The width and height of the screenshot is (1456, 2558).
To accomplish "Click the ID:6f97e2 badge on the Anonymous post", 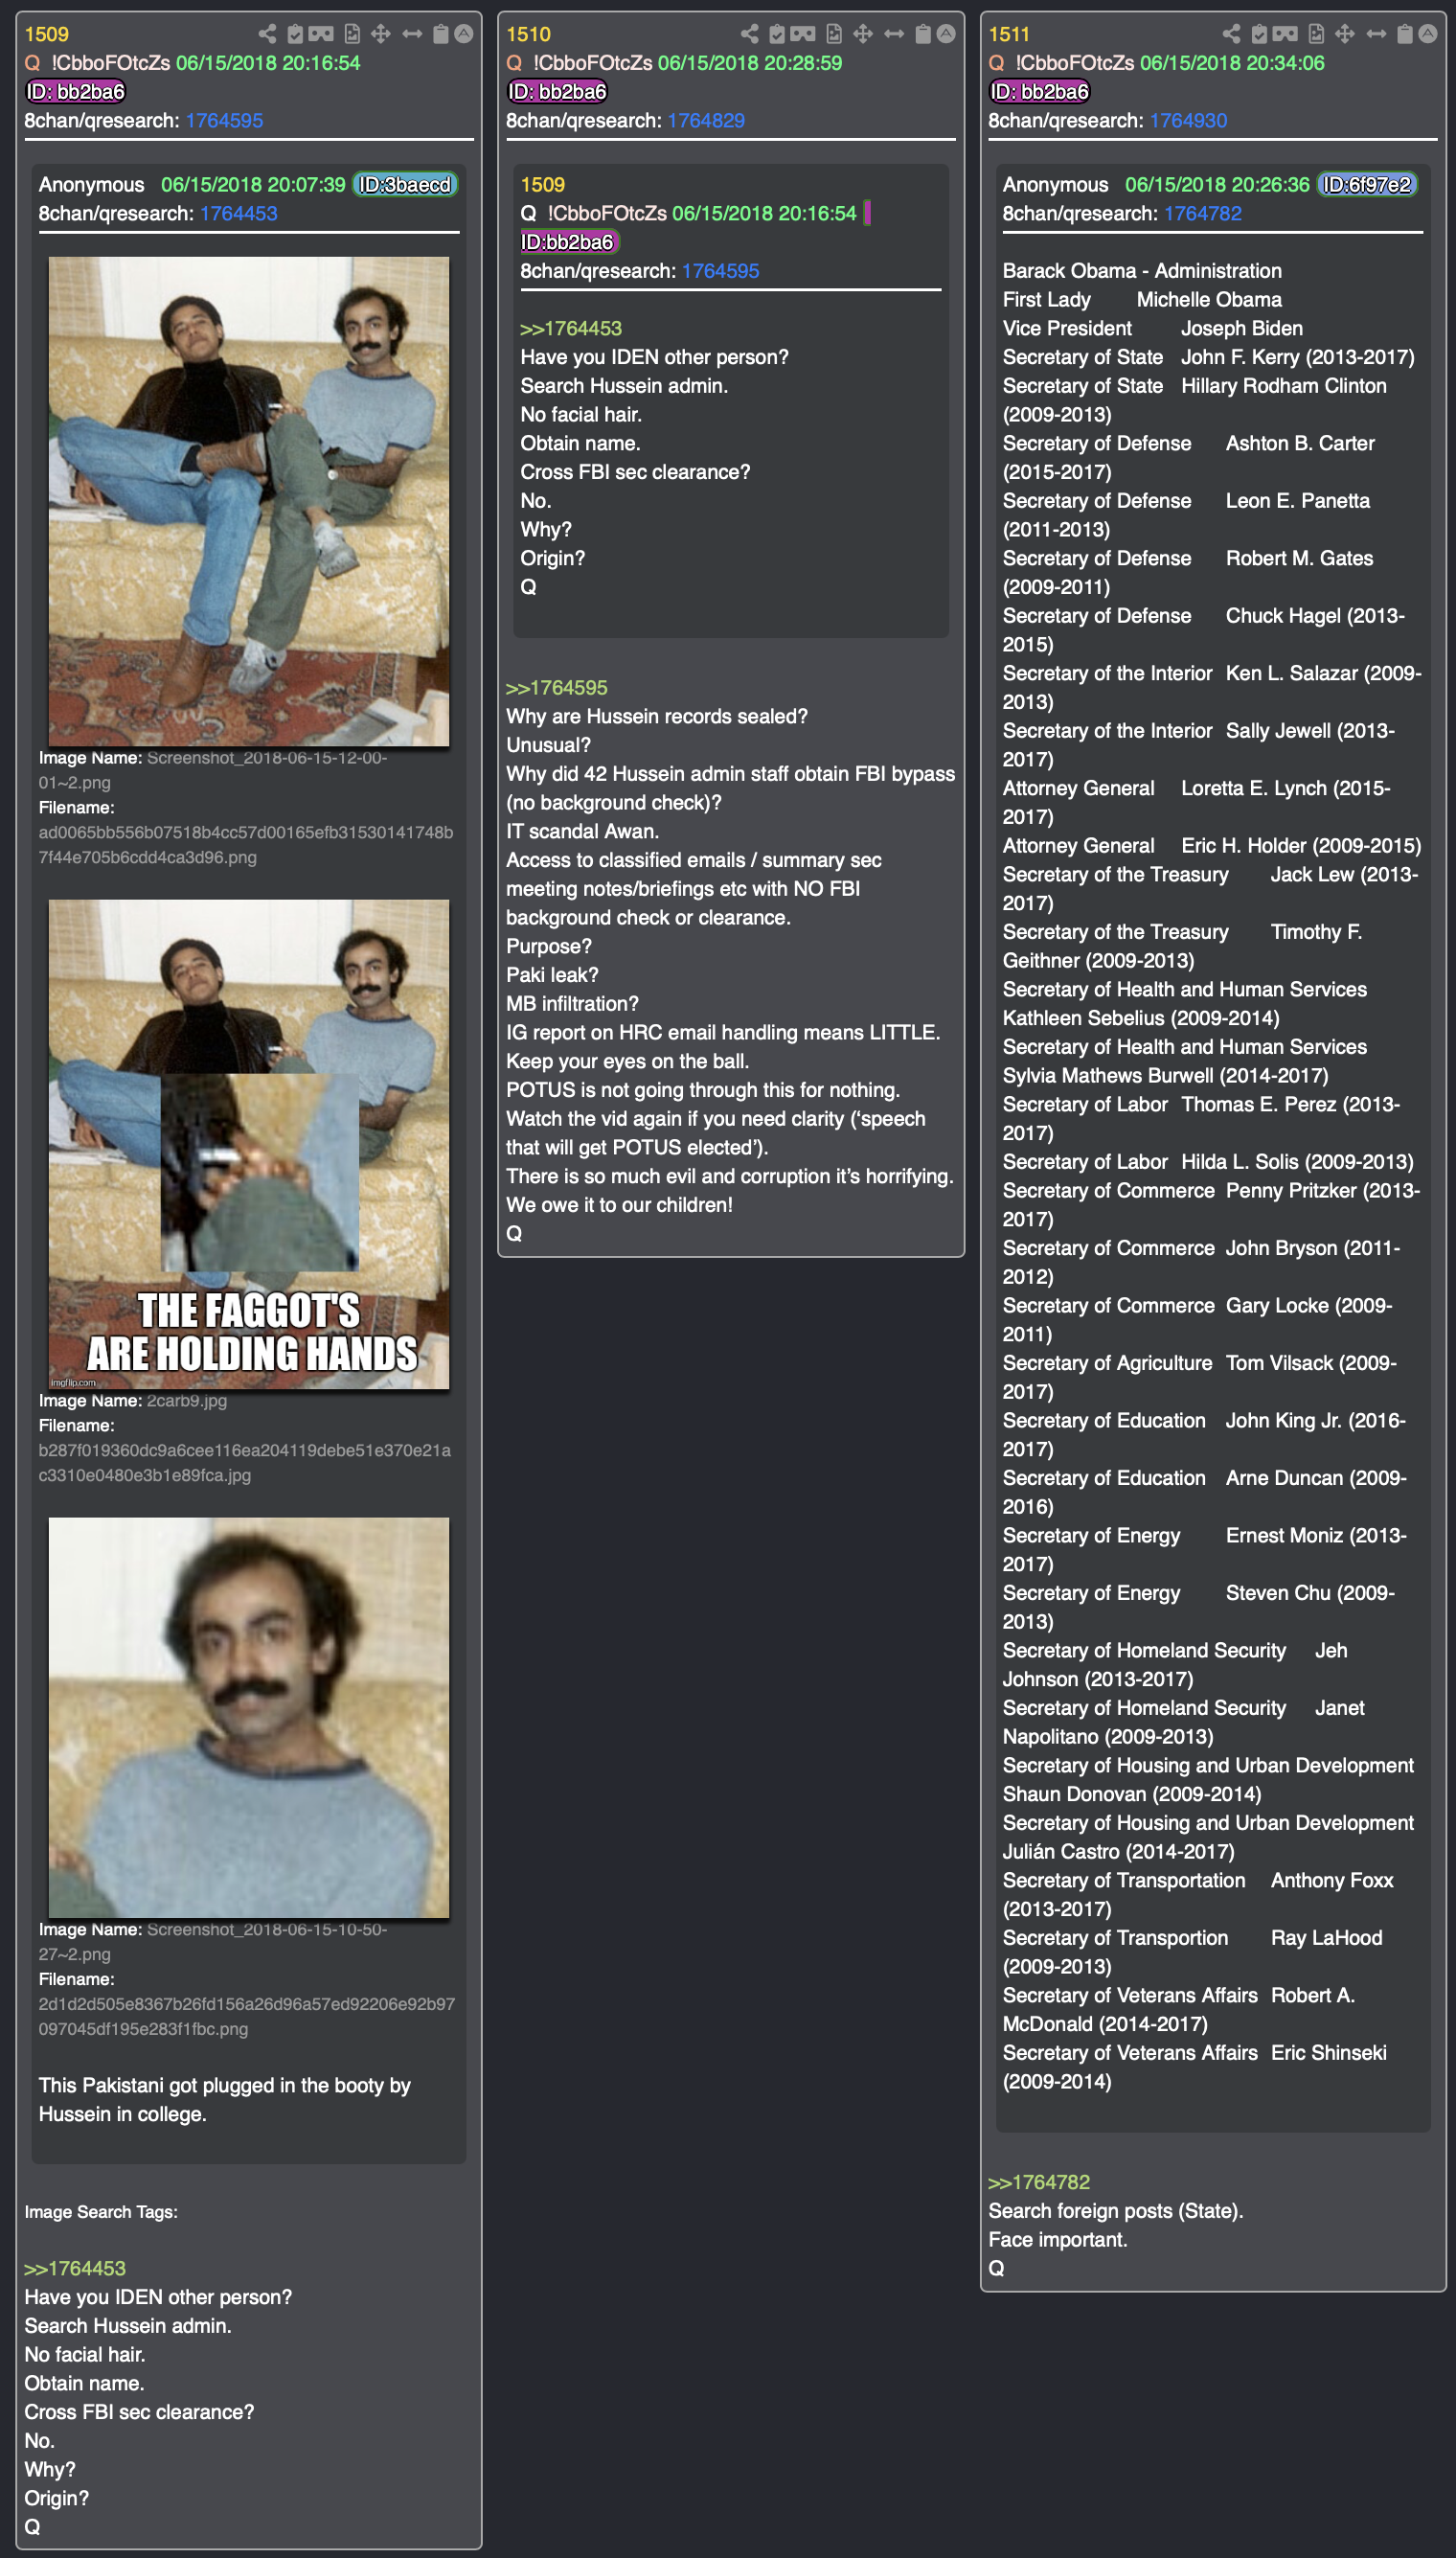I will pyautogui.click(x=1367, y=185).
